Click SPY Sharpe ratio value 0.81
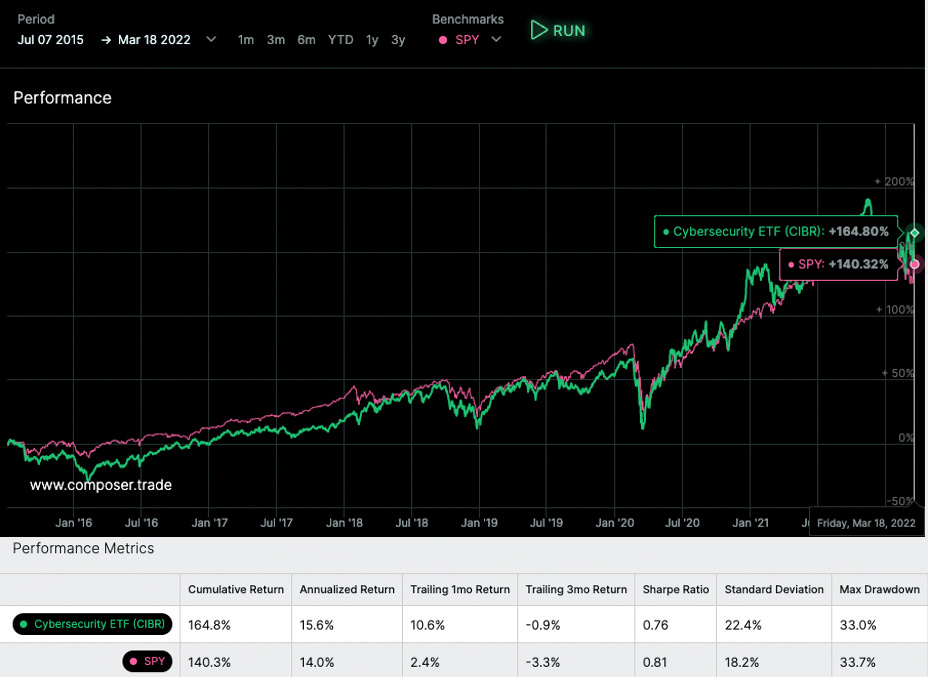This screenshot has width=928, height=677. [655, 662]
